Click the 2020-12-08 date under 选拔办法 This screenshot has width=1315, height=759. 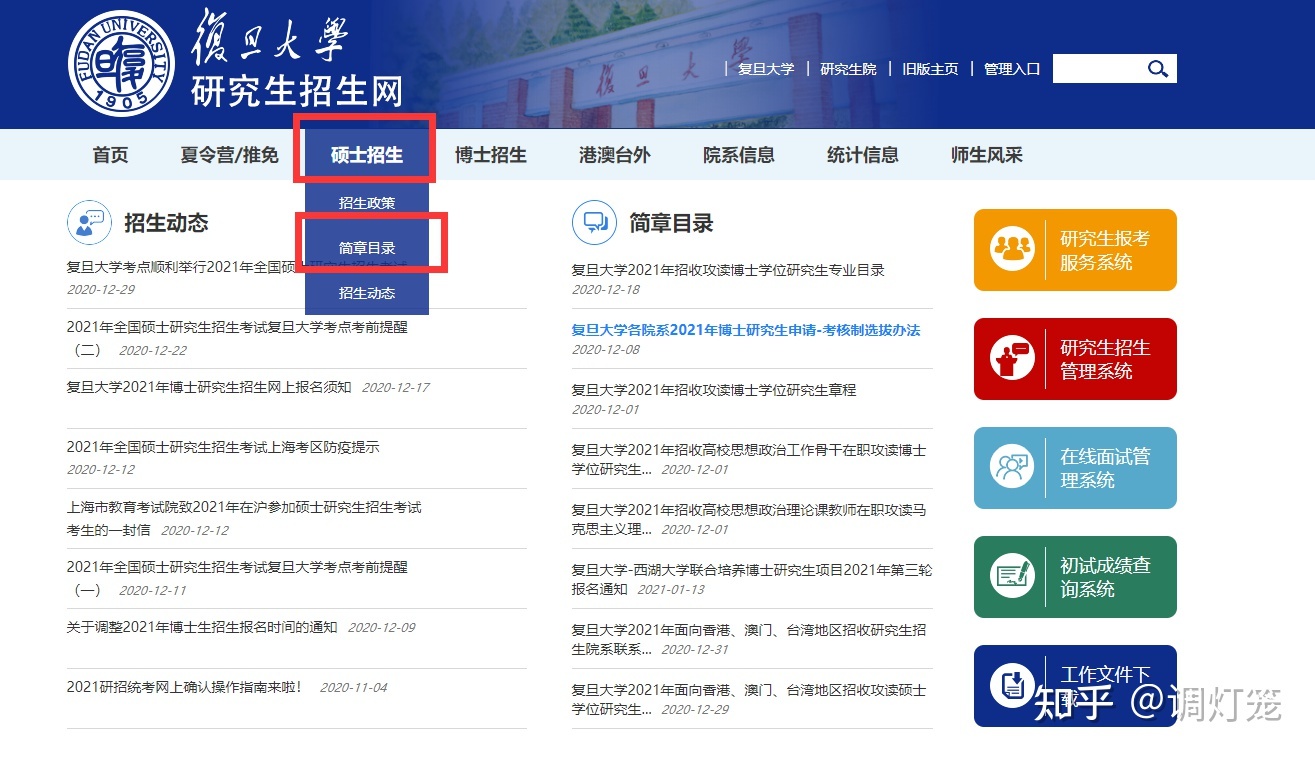[x=606, y=349]
